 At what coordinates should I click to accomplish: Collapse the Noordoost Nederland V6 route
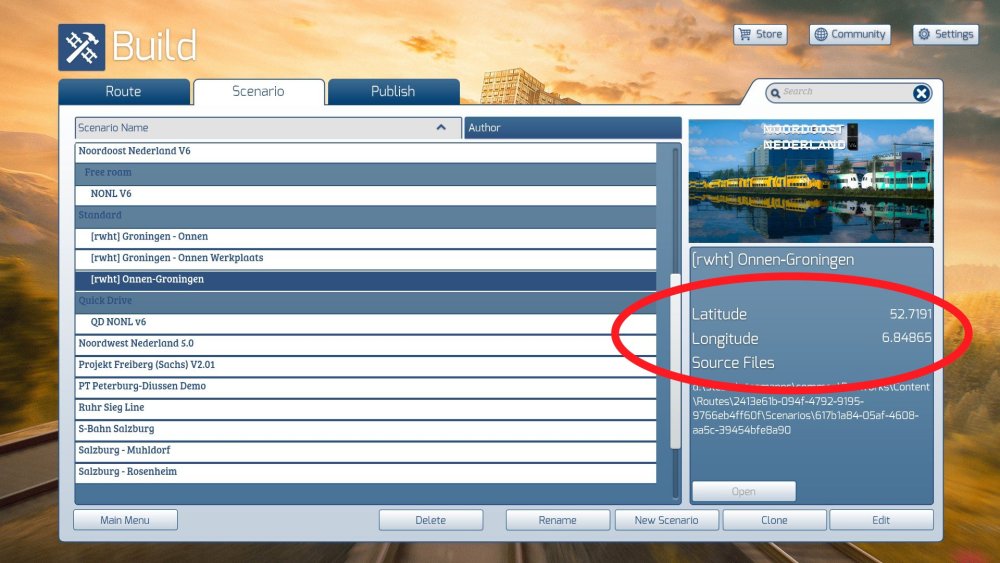tap(134, 151)
